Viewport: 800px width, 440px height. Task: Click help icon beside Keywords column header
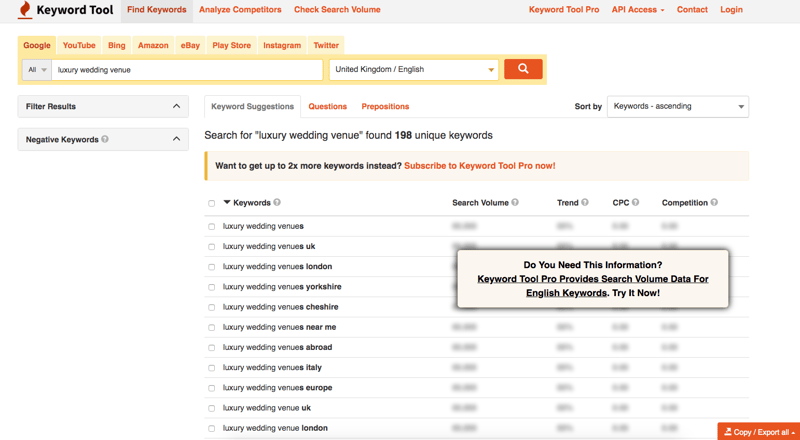point(277,202)
